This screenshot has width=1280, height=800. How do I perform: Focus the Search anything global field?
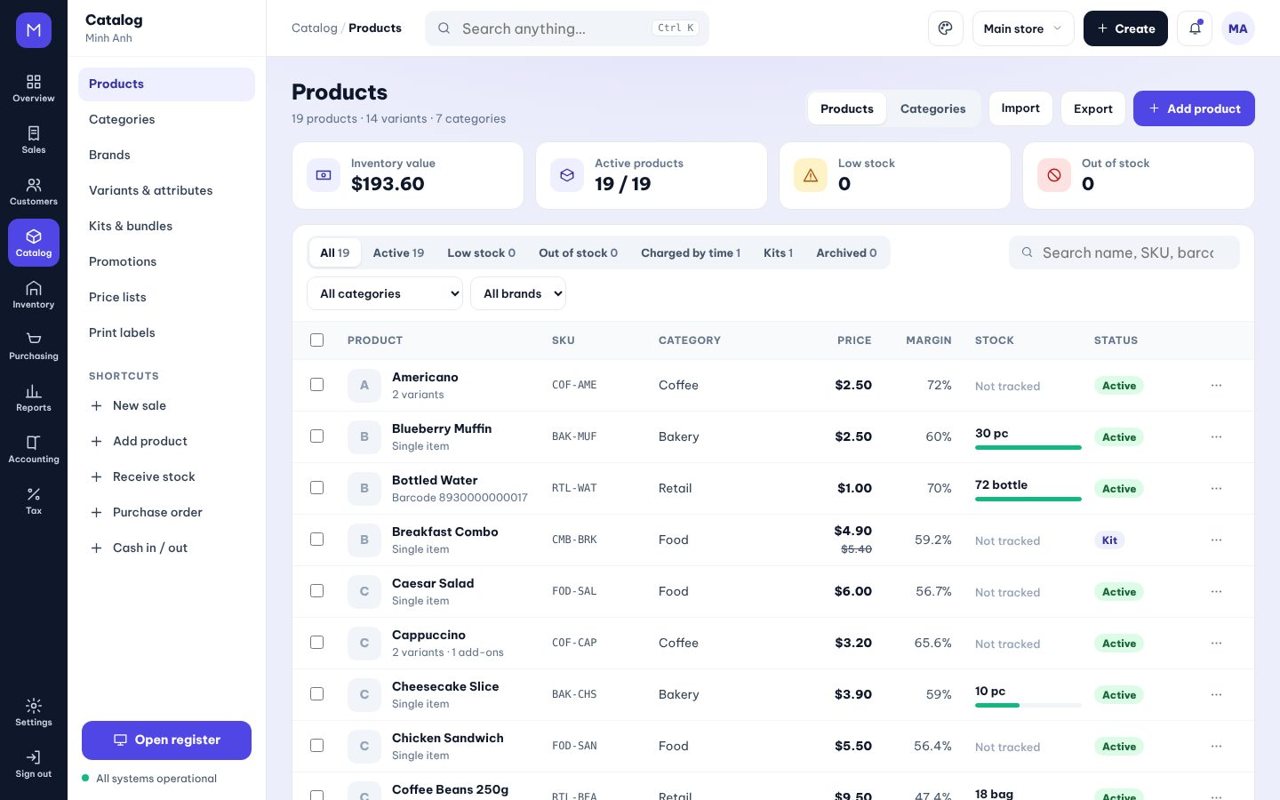[567, 28]
